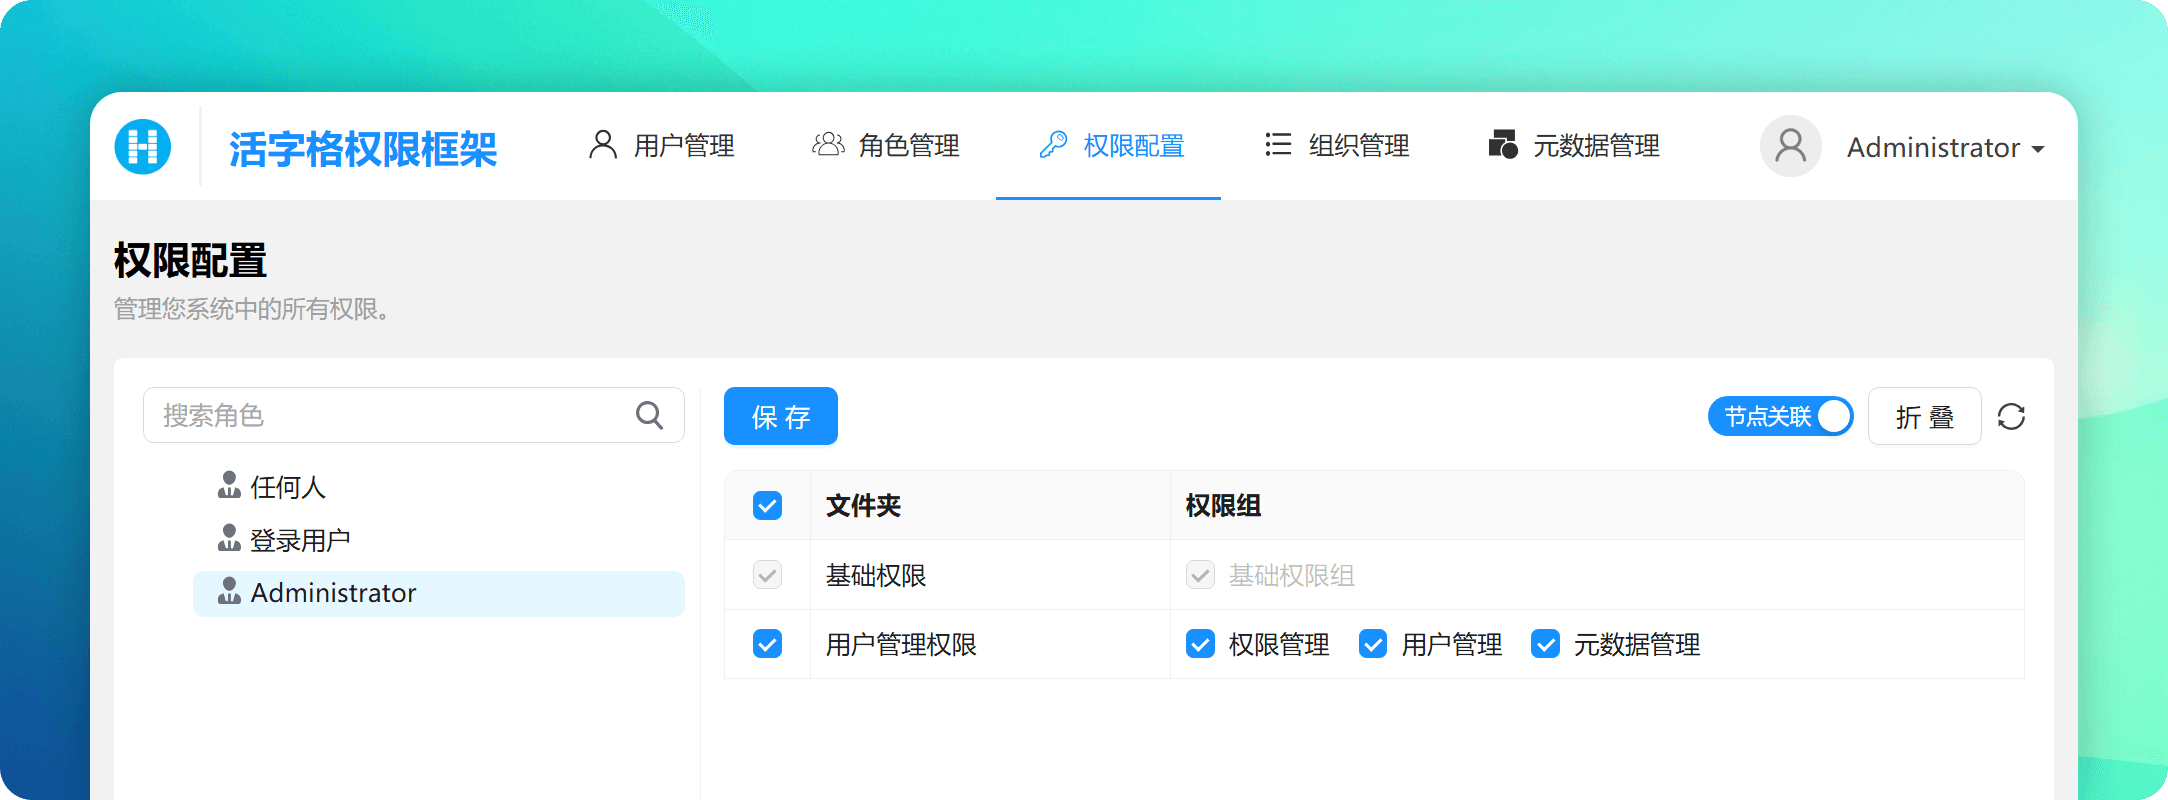2168x800 pixels.
Task: Click the refresh icon next to 折叠
Action: (2011, 416)
